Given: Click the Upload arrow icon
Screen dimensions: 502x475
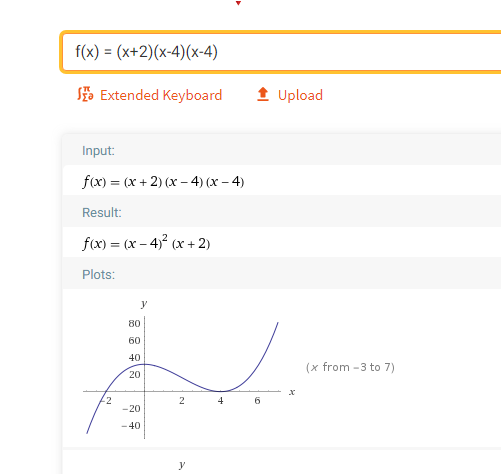Looking at the screenshot, I should point(263,94).
